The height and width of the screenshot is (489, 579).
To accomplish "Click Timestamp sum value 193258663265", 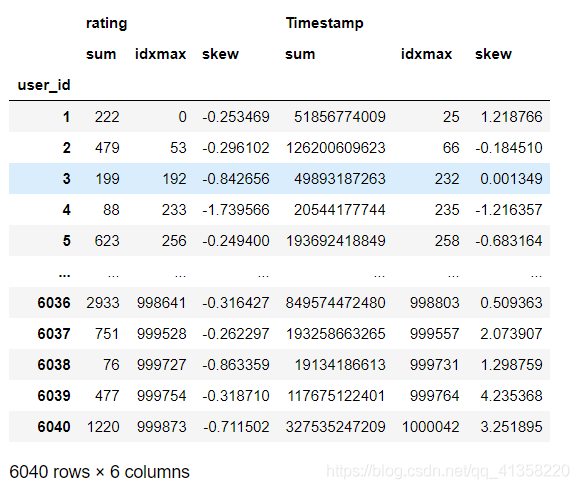I will pyautogui.click(x=335, y=334).
